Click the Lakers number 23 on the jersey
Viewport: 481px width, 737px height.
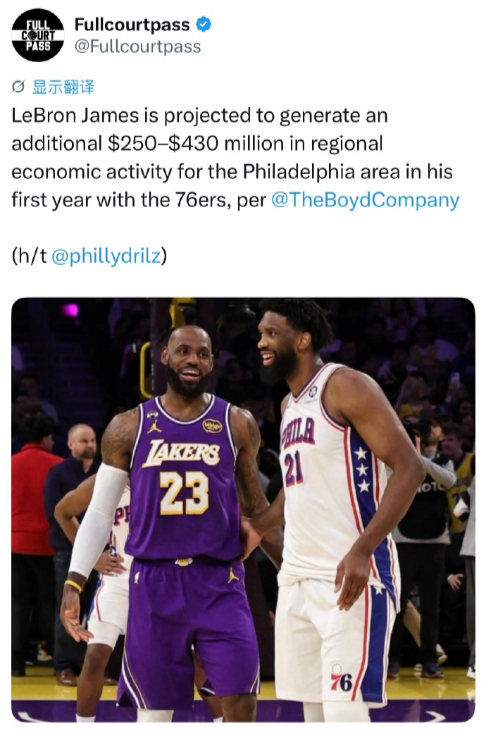click(x=184, y=493)
